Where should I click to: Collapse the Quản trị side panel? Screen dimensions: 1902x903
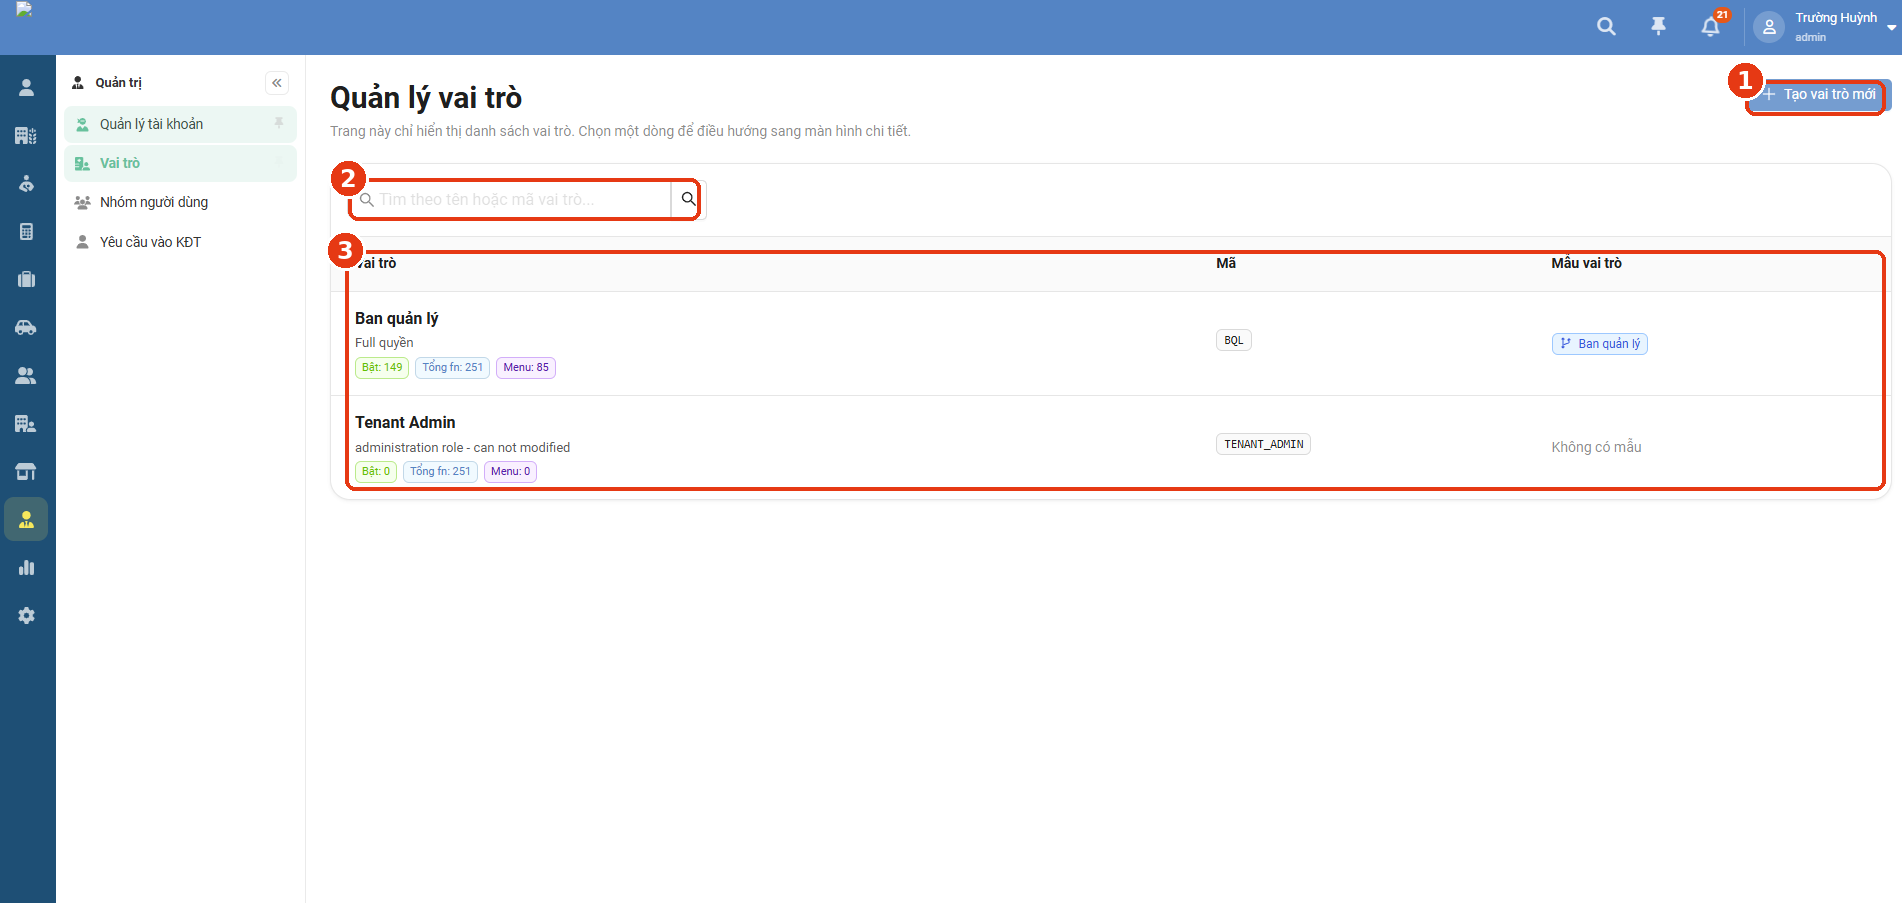click(x=277, y=83)
